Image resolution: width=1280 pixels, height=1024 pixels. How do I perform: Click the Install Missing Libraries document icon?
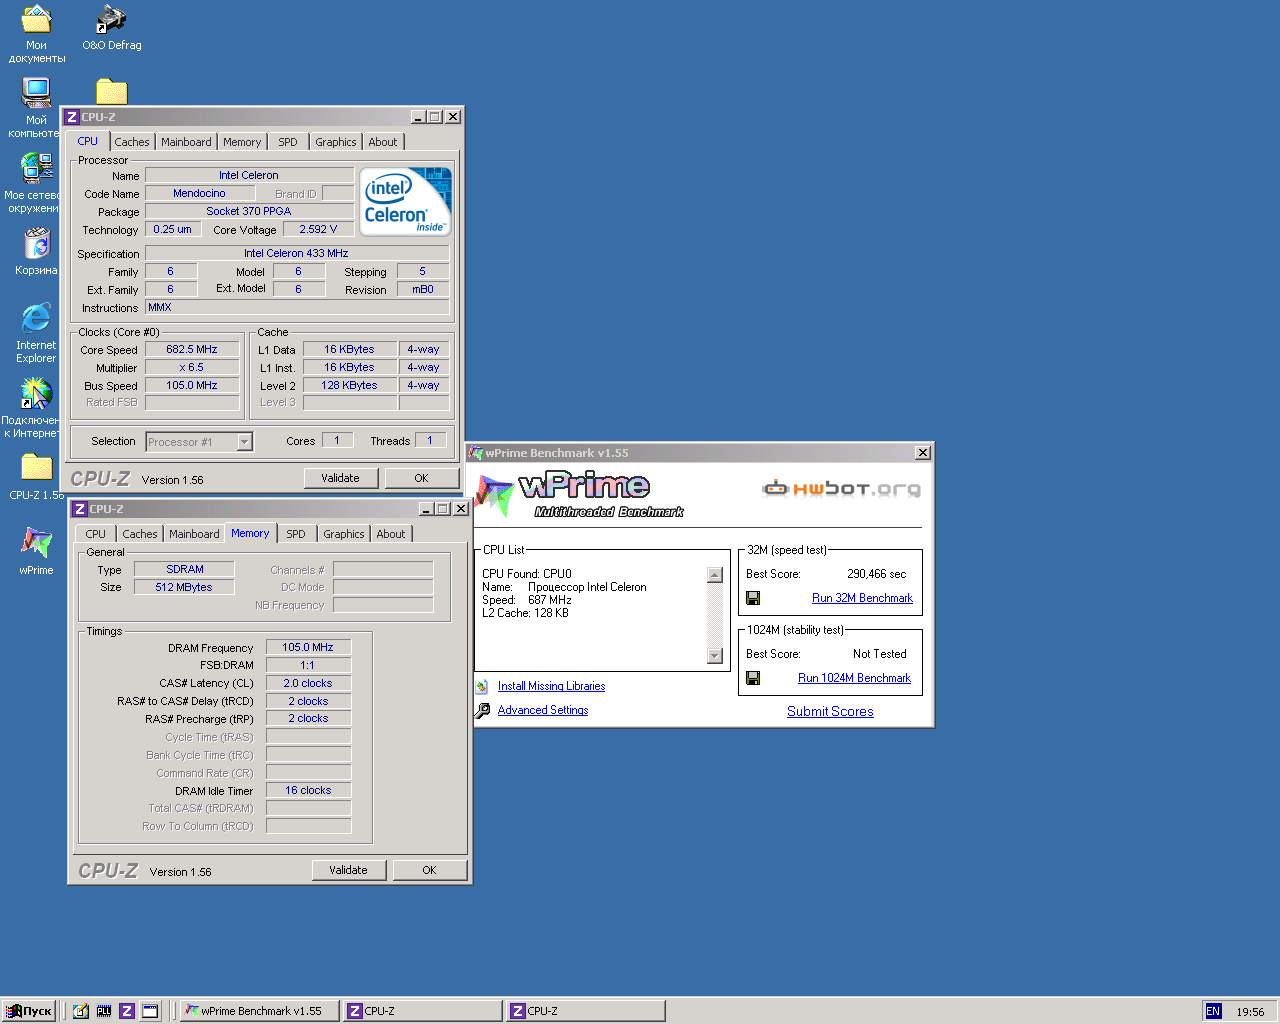482,686
